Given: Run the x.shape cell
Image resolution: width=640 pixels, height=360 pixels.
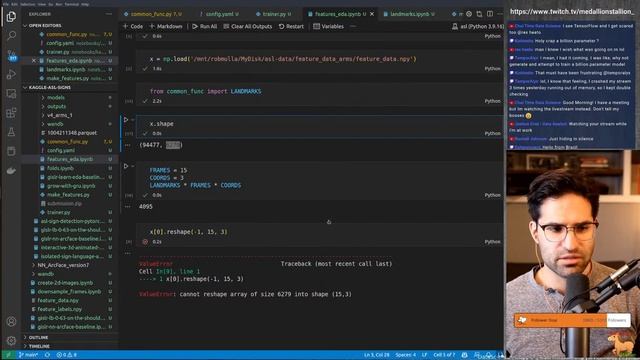Looking at the screenshot, I should [126, 120].
